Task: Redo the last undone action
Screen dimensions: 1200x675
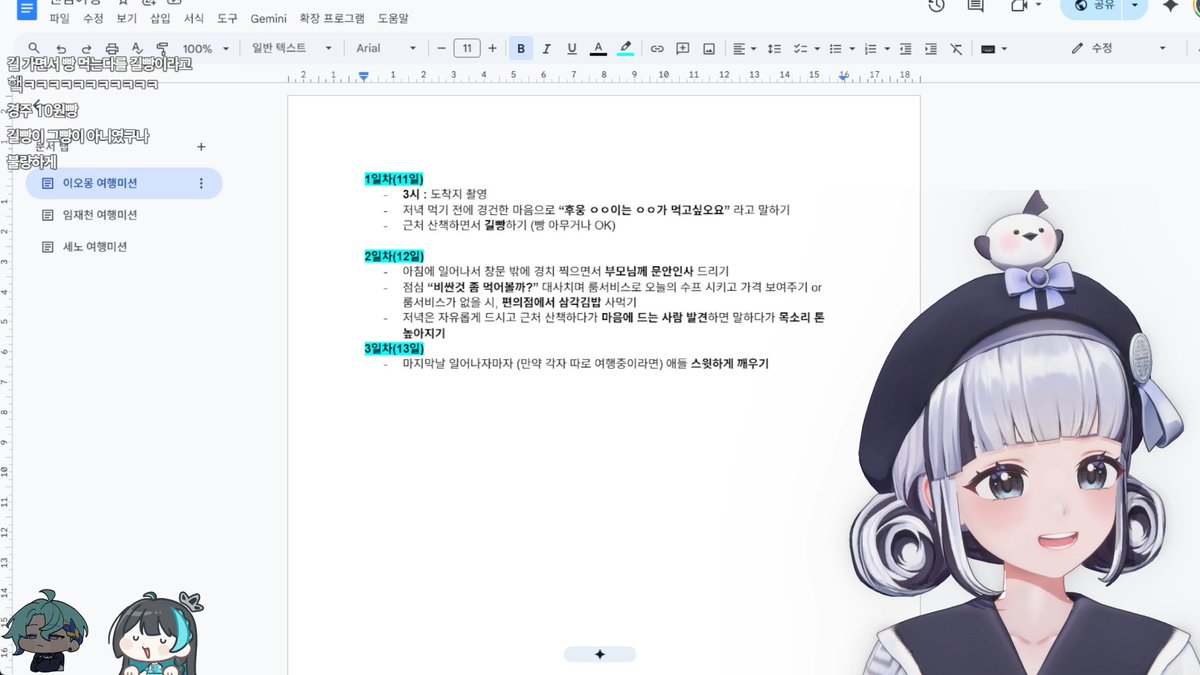Action: [86, 48]
